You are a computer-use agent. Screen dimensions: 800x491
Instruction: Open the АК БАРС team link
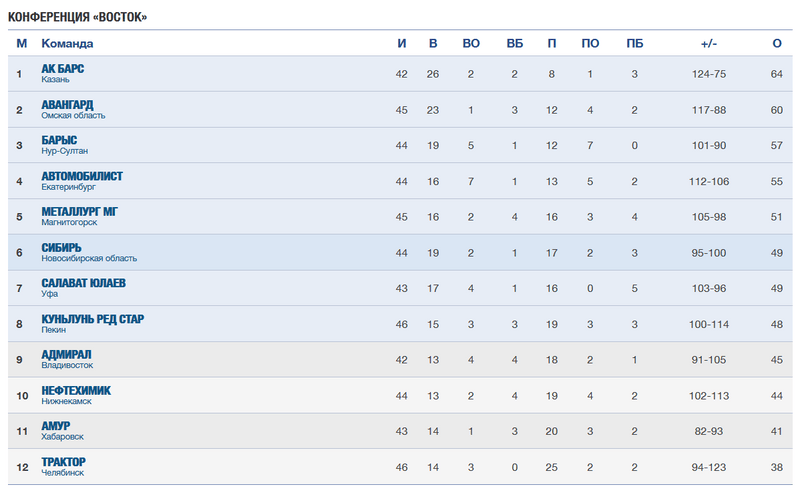[x=63, y=69]
